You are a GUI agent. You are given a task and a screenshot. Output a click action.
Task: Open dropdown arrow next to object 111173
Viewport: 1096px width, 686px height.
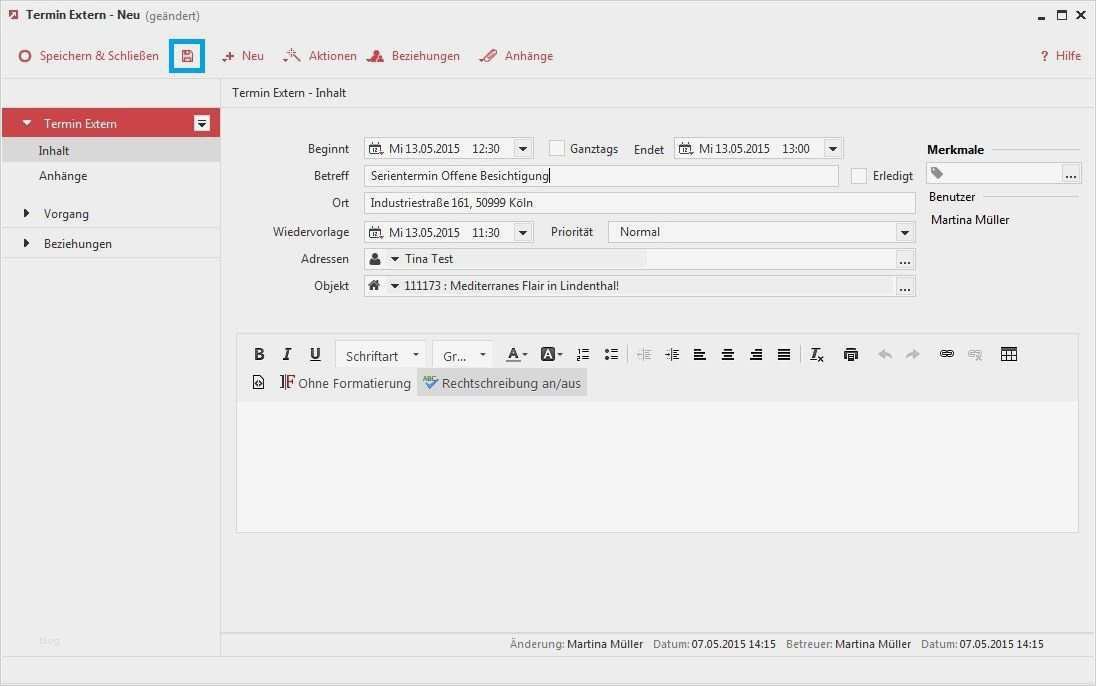pos(394,286)
